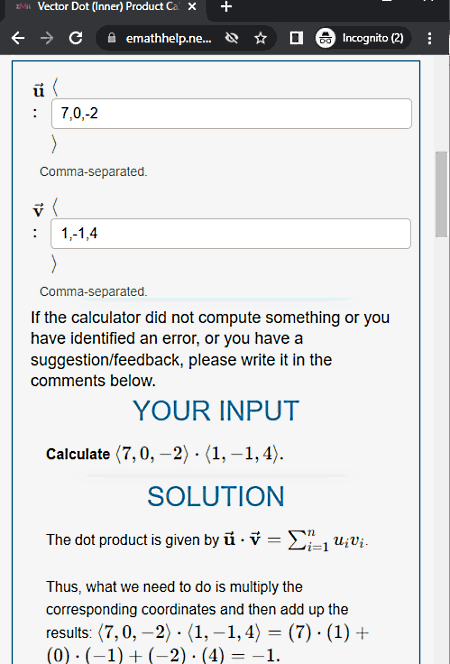Reload the emathhelp page

pyautogui.click(x=76, y=38)
